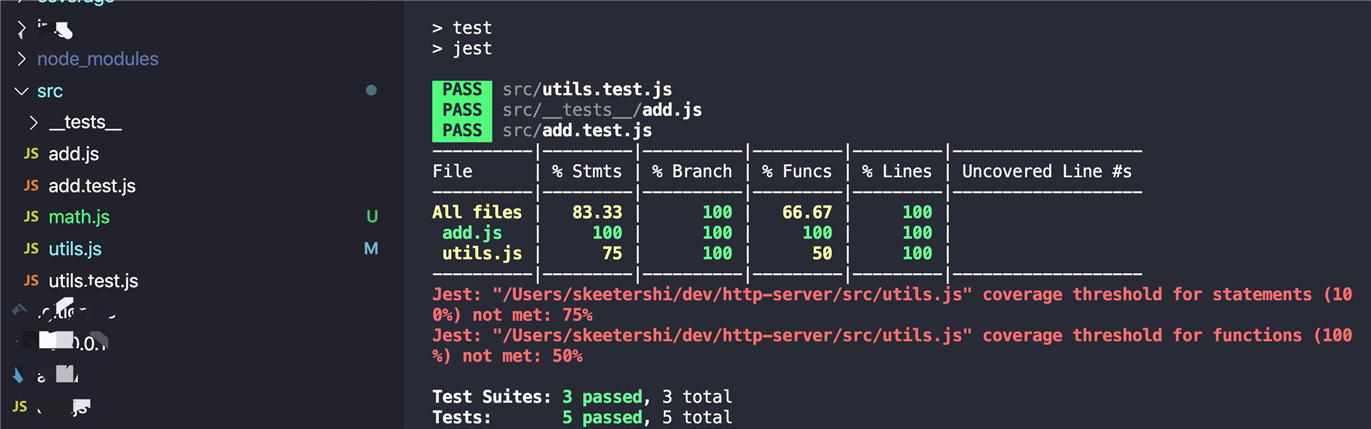Image resolution: width=1371 pixels, height=429 pixels.
Task: Click the 100 functions value in add.js row
Action: point(817,233)
